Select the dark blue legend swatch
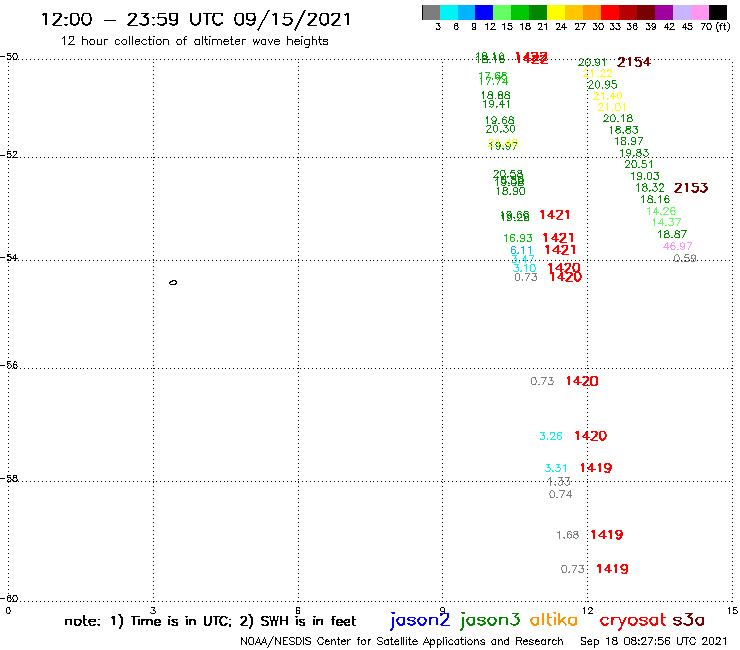Screen dimensions: 740x650 coord(484,12)
